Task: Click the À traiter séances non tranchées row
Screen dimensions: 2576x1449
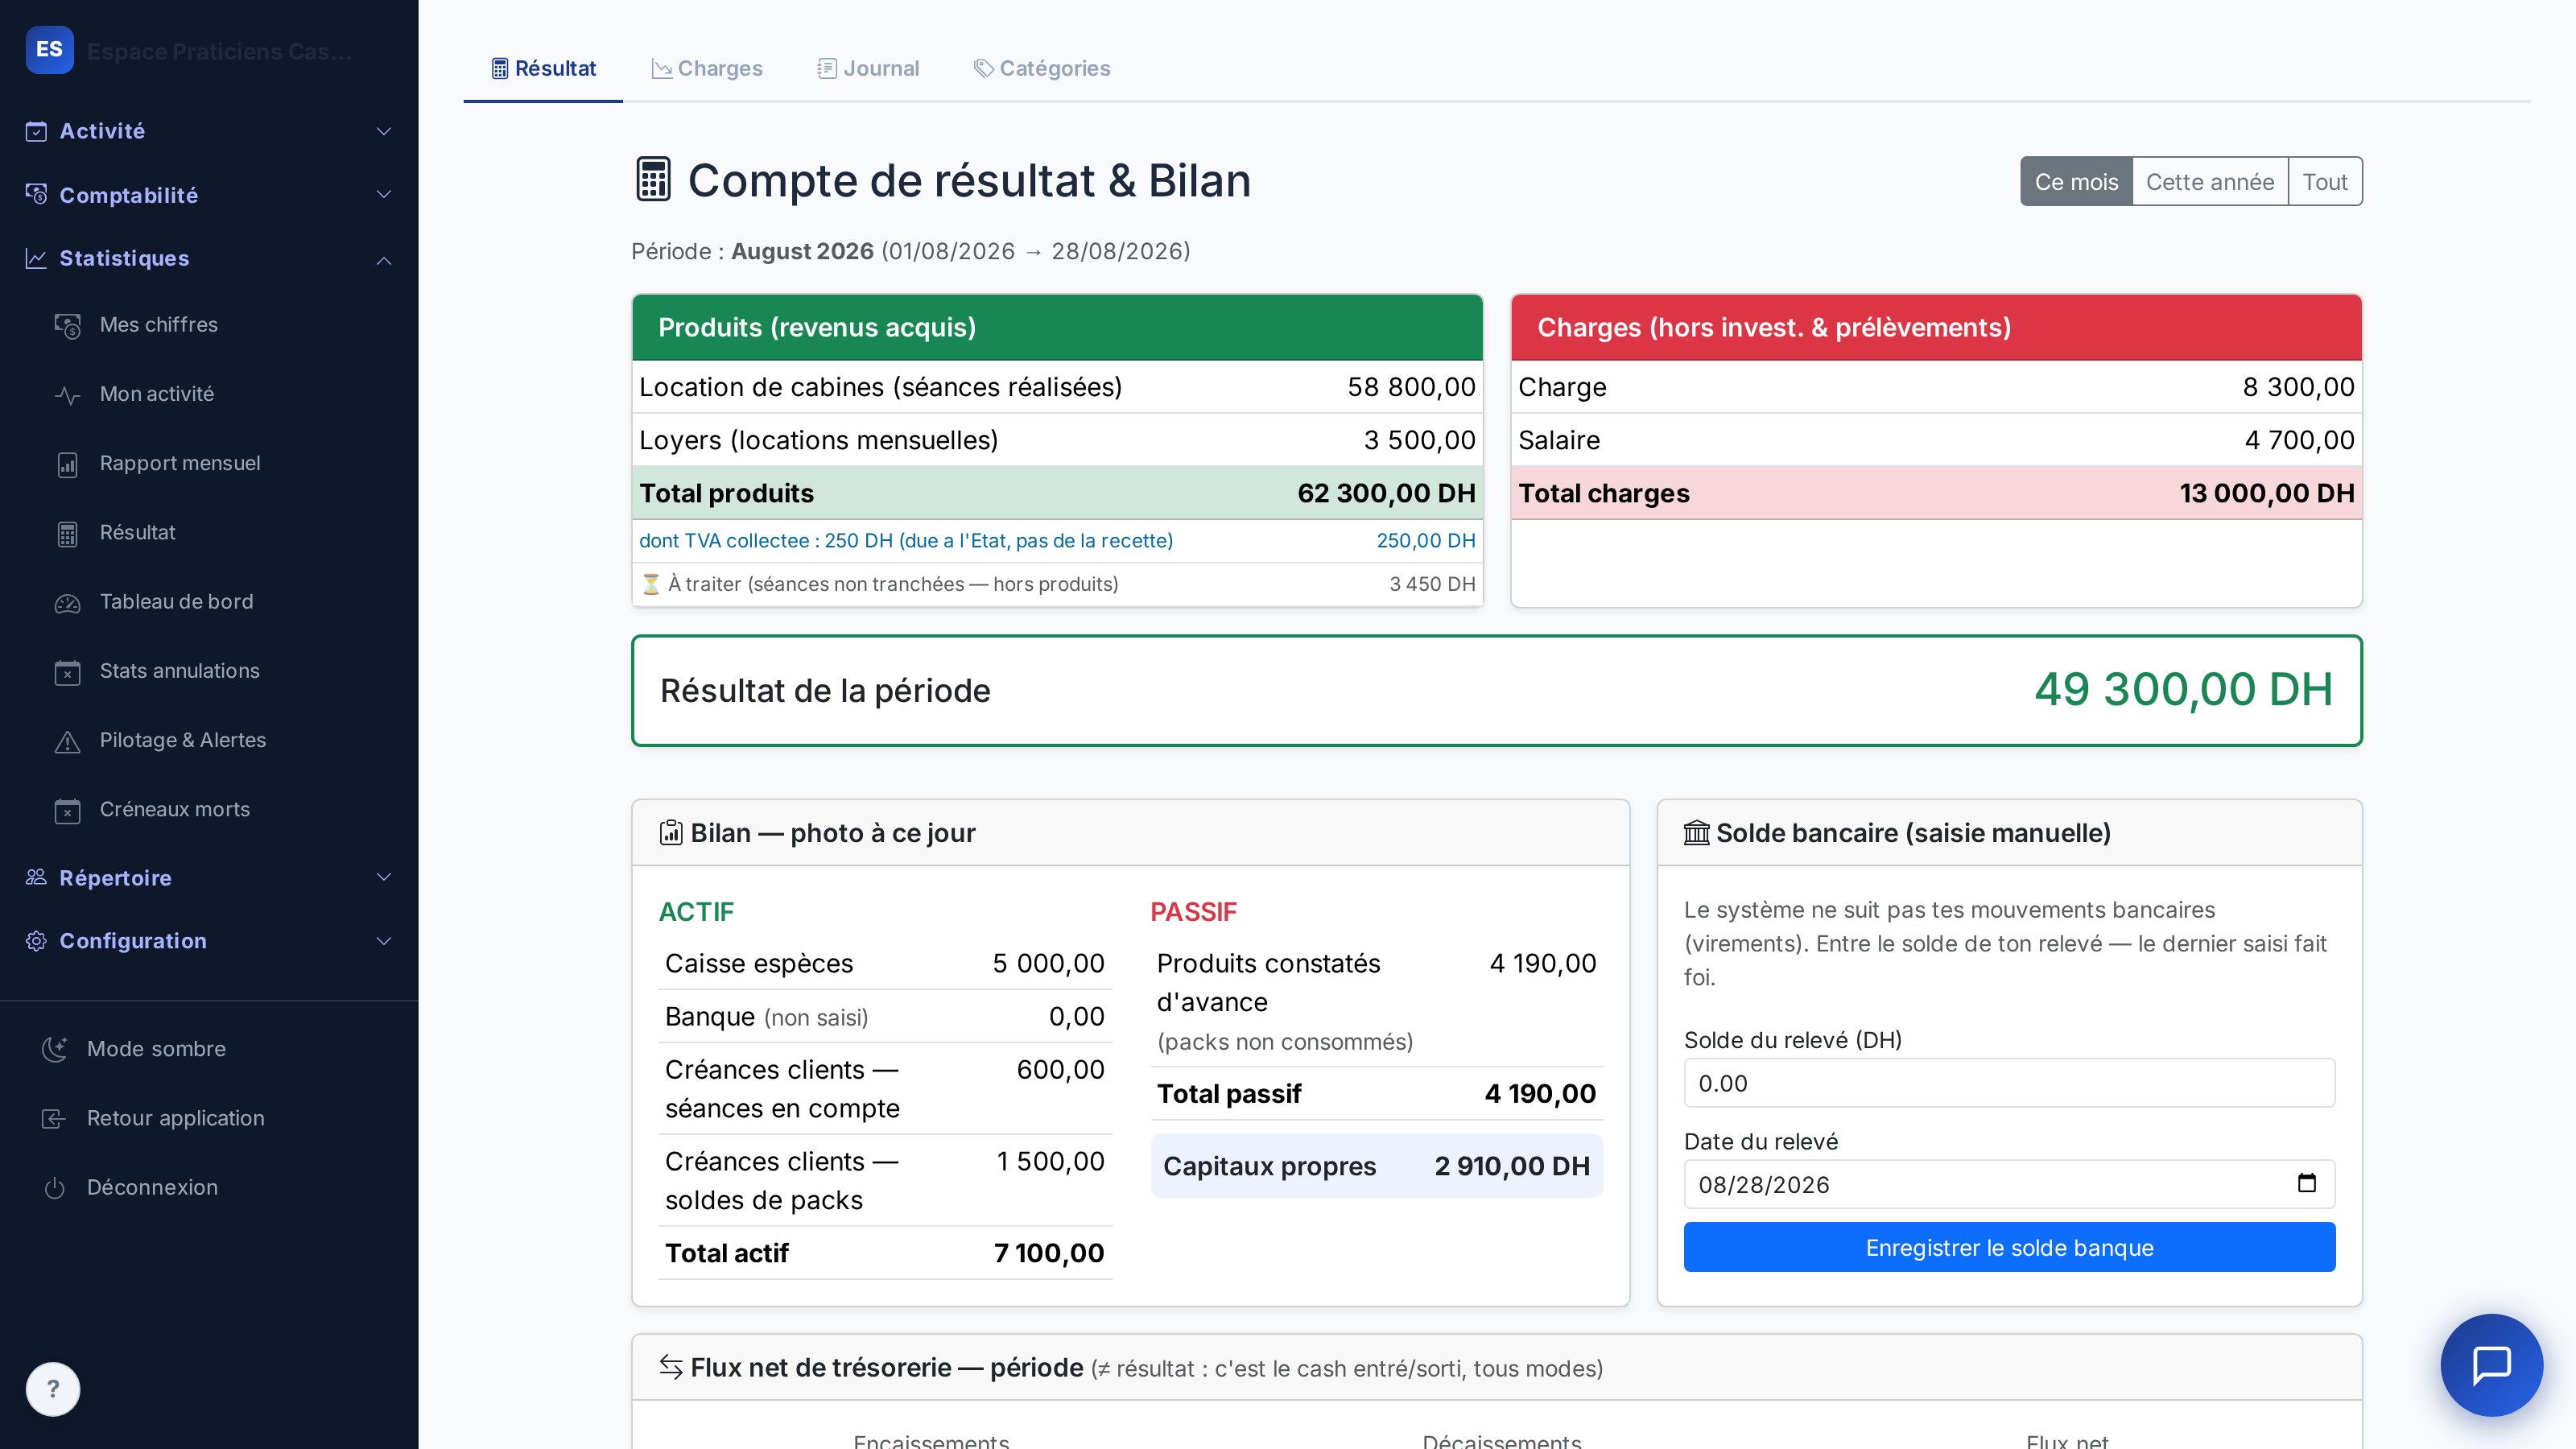Action: tap(1057, 584)
